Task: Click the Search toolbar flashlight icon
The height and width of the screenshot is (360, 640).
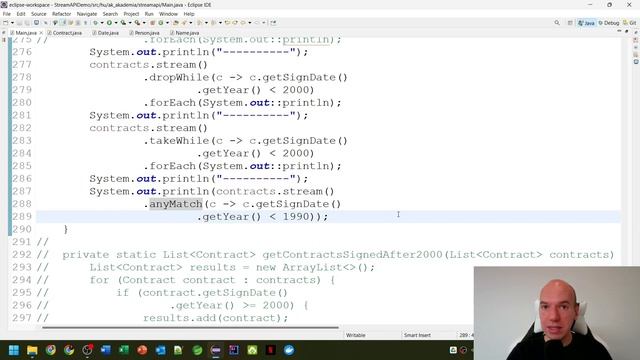Action: (x=184, y=23)
